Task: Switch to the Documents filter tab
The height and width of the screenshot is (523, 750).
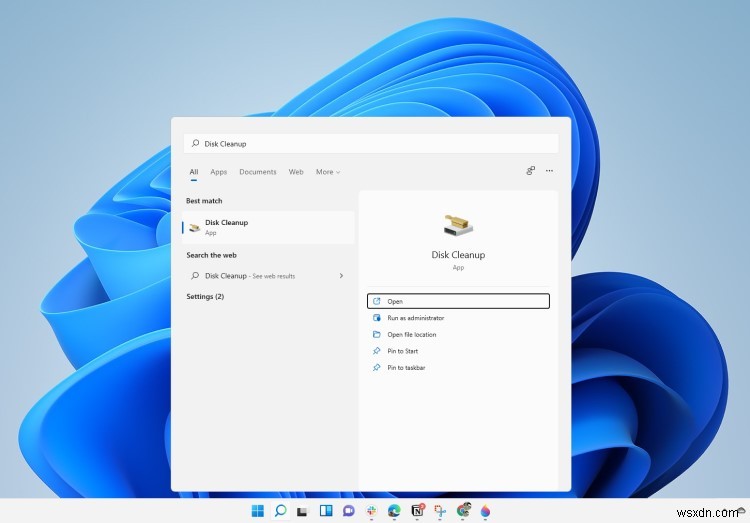Action: click(x=258, y=172)
